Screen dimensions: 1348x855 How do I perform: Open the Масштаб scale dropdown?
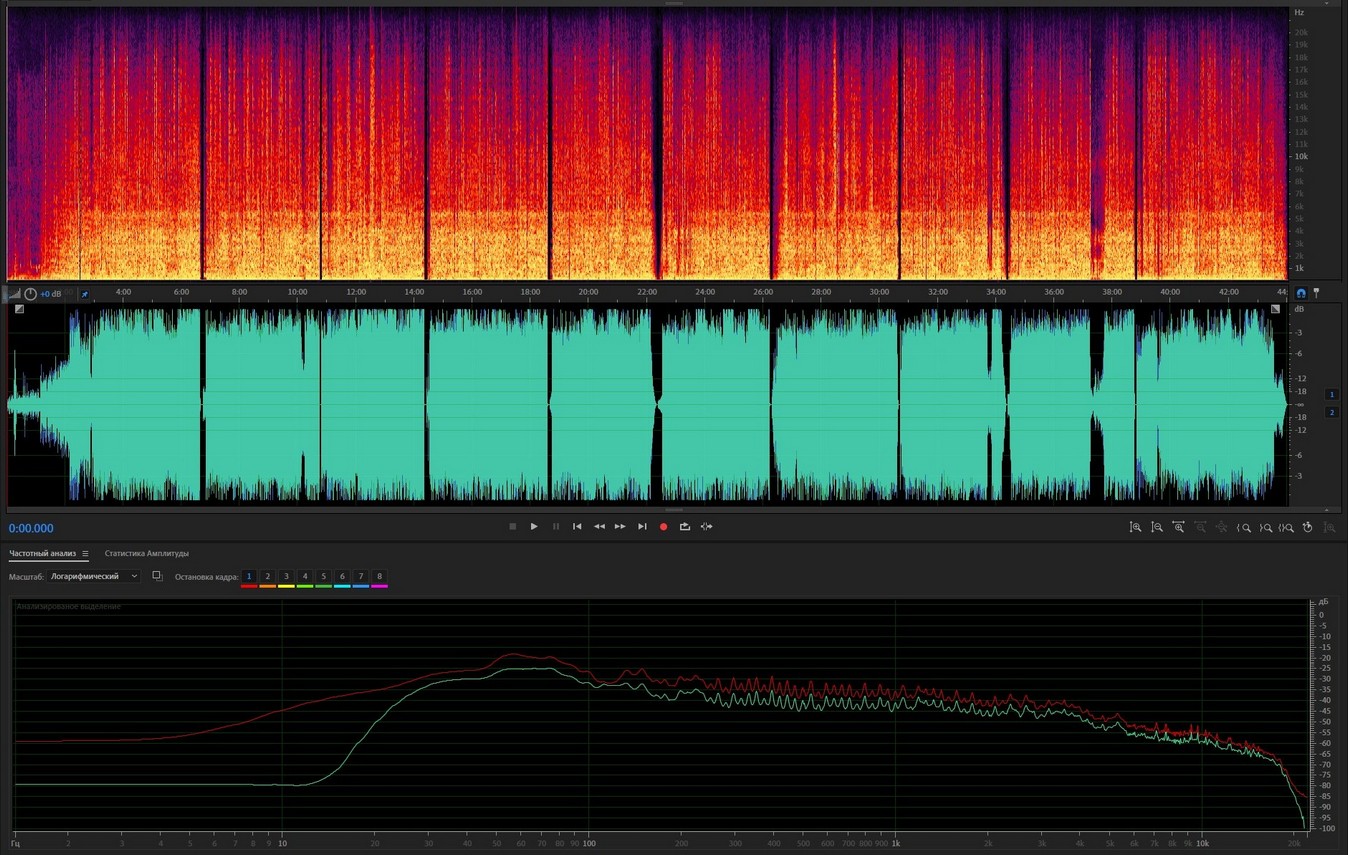[x=95, y=577]
